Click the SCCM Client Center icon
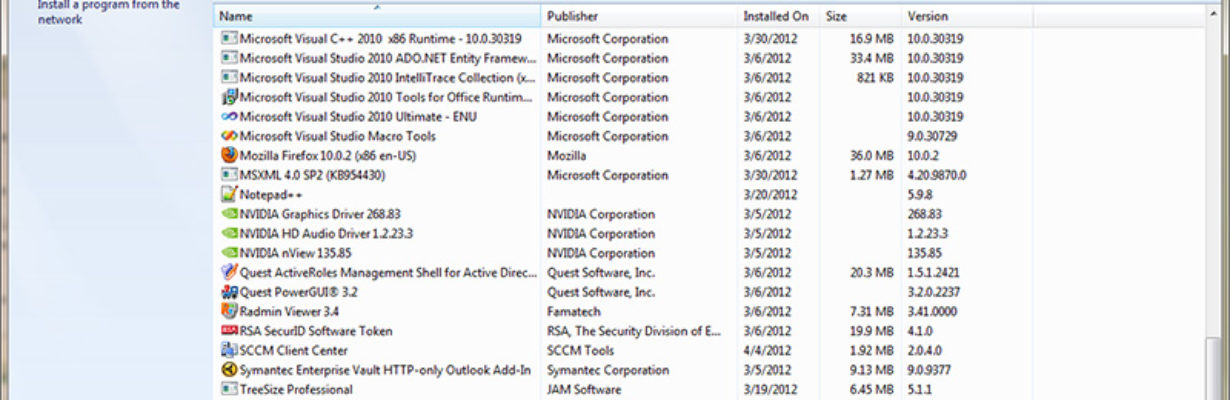 (x=229, y=351)
